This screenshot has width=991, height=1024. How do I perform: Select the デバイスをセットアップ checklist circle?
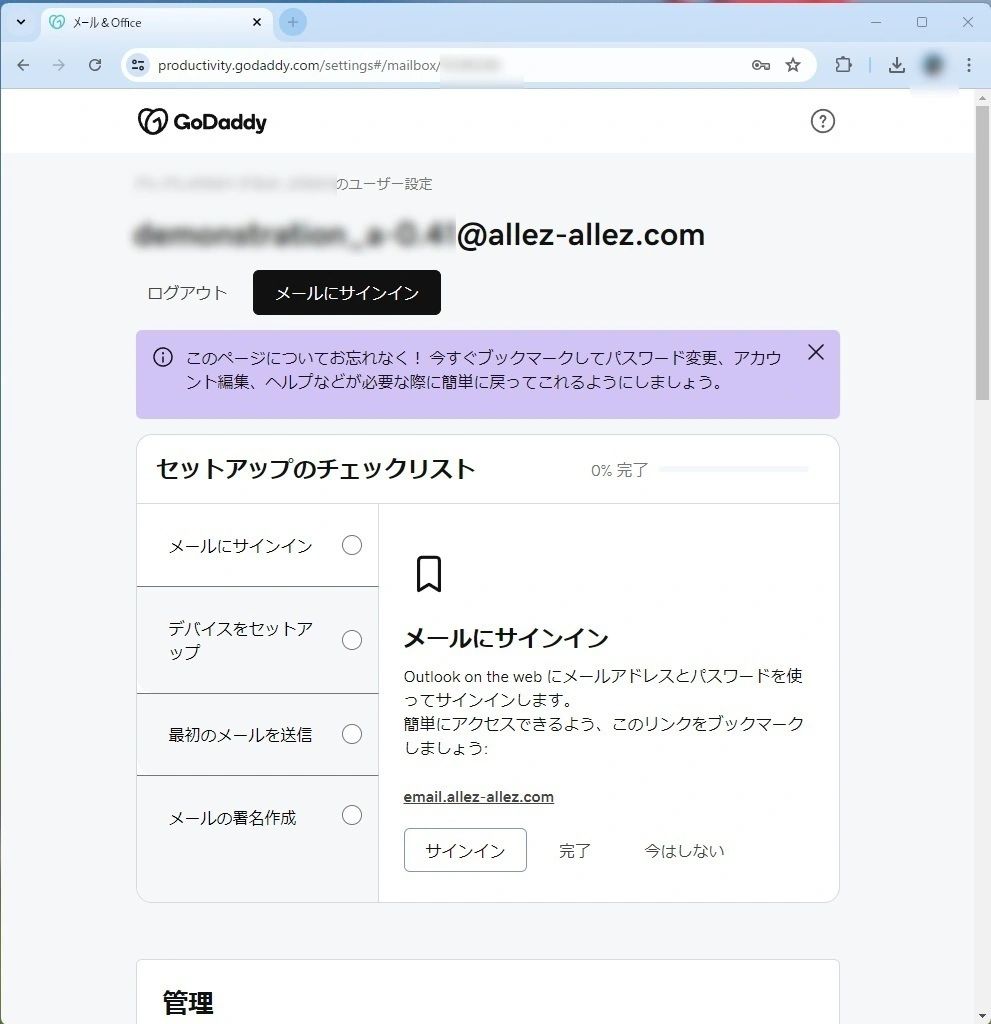coord(352,640)
